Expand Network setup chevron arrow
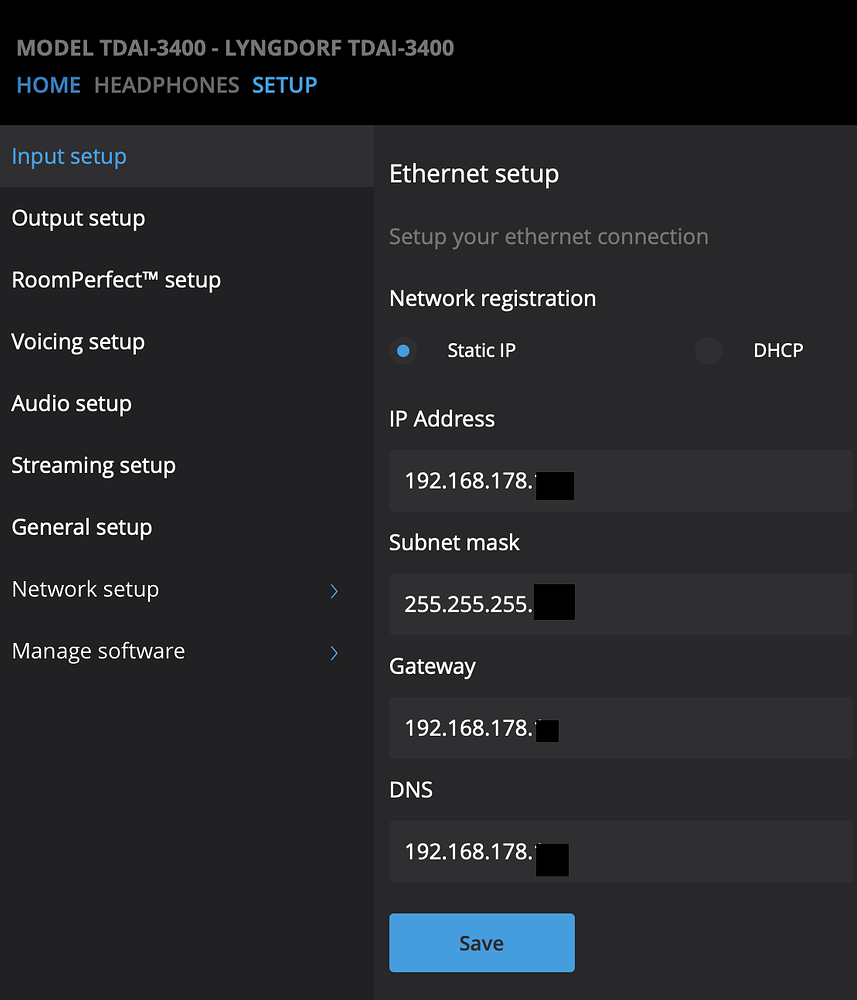This screenshot has width=857, height=1000. pyautogui.click(x=334, y=591)
